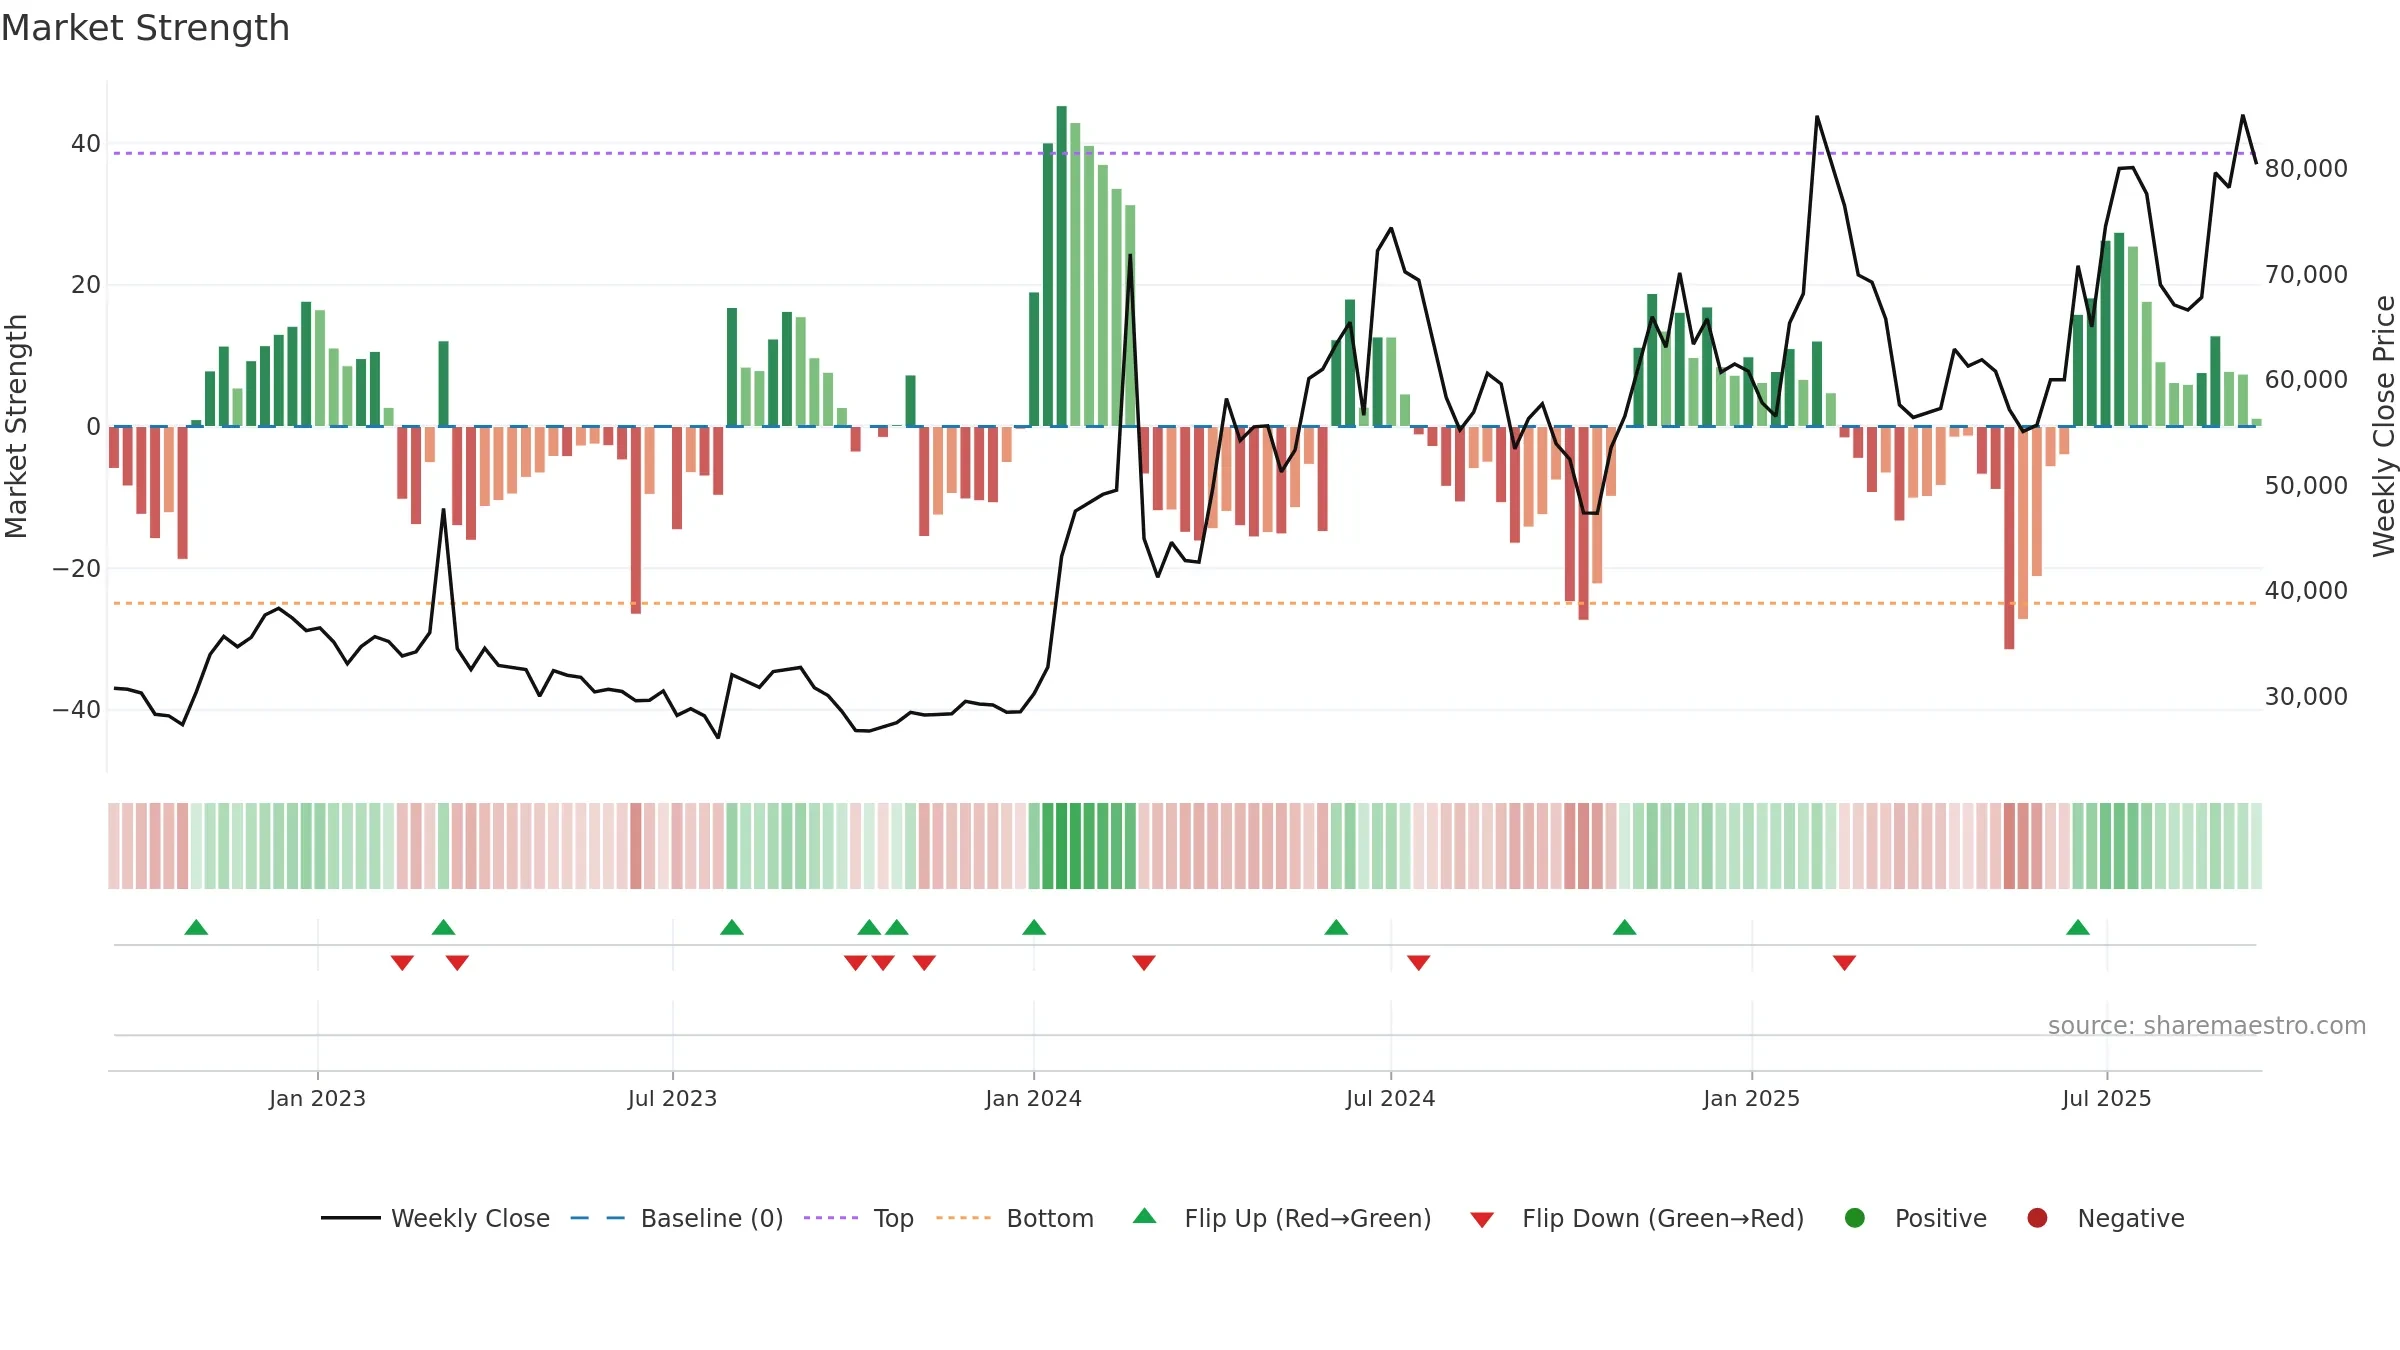Click the '80,000' right axis value
This screenshot has width=2400, height=1350.
[x=2306, y=168]
